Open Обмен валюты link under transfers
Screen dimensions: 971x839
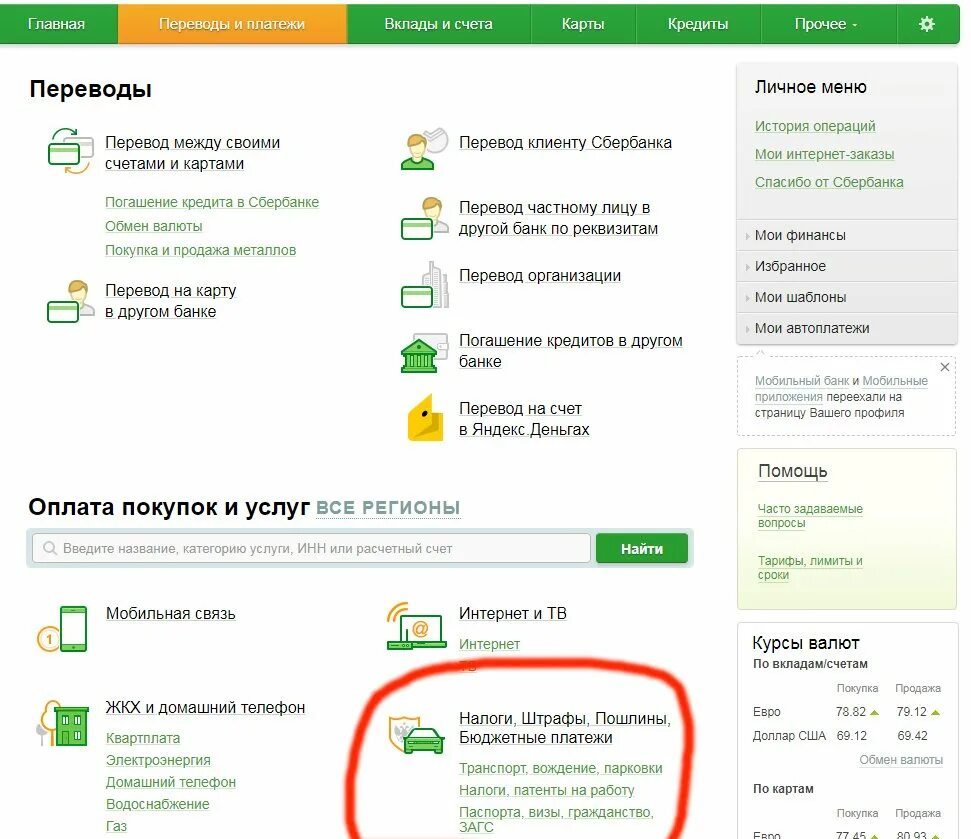point(154,226)
